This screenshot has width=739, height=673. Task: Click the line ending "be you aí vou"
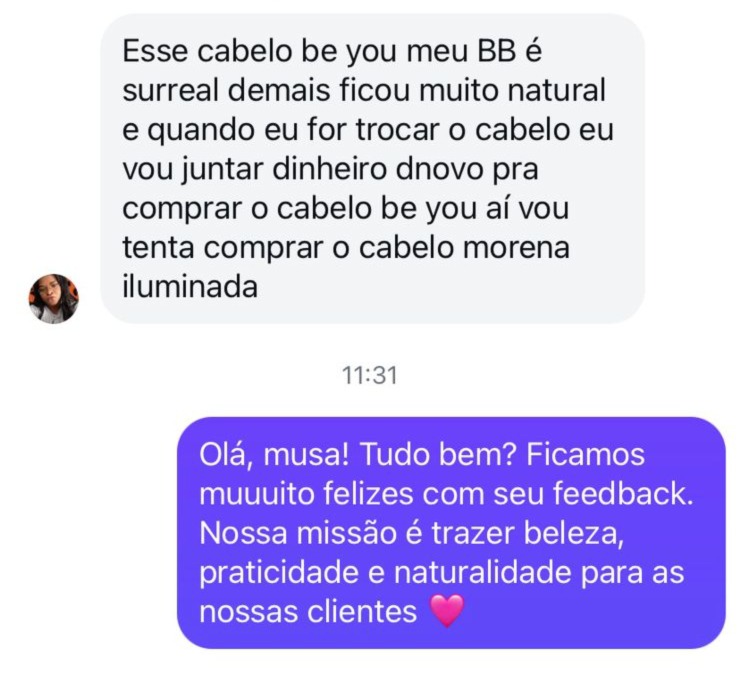345,209
